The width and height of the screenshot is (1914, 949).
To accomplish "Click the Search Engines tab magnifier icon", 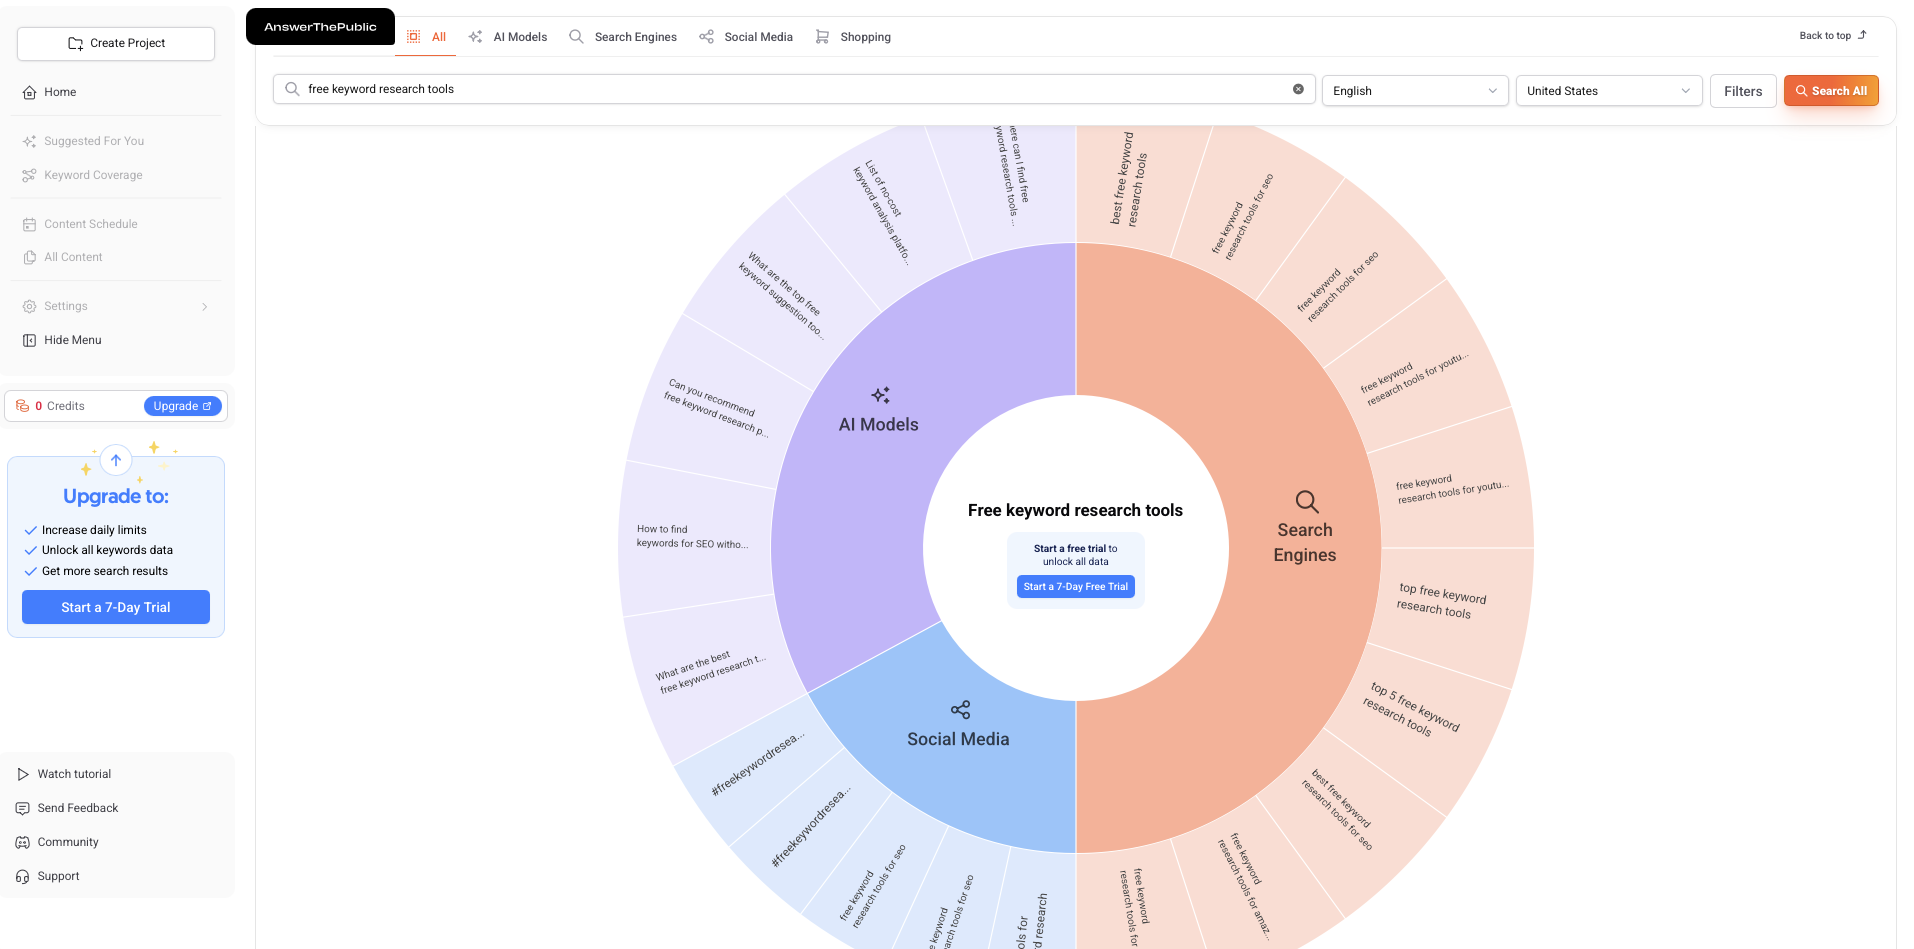I will 576,37.
